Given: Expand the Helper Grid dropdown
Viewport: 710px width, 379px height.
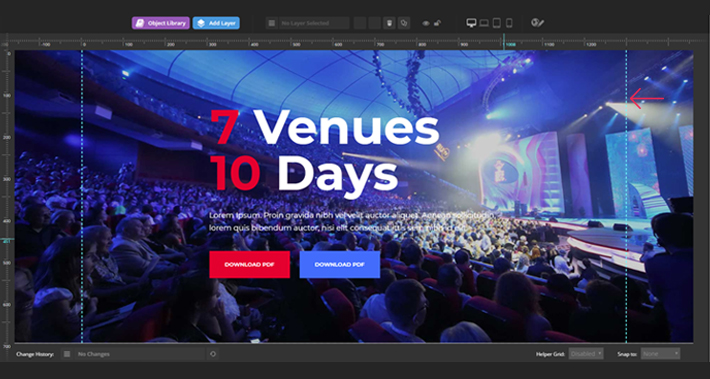Looking at the screenshot, I should point(586,354).
